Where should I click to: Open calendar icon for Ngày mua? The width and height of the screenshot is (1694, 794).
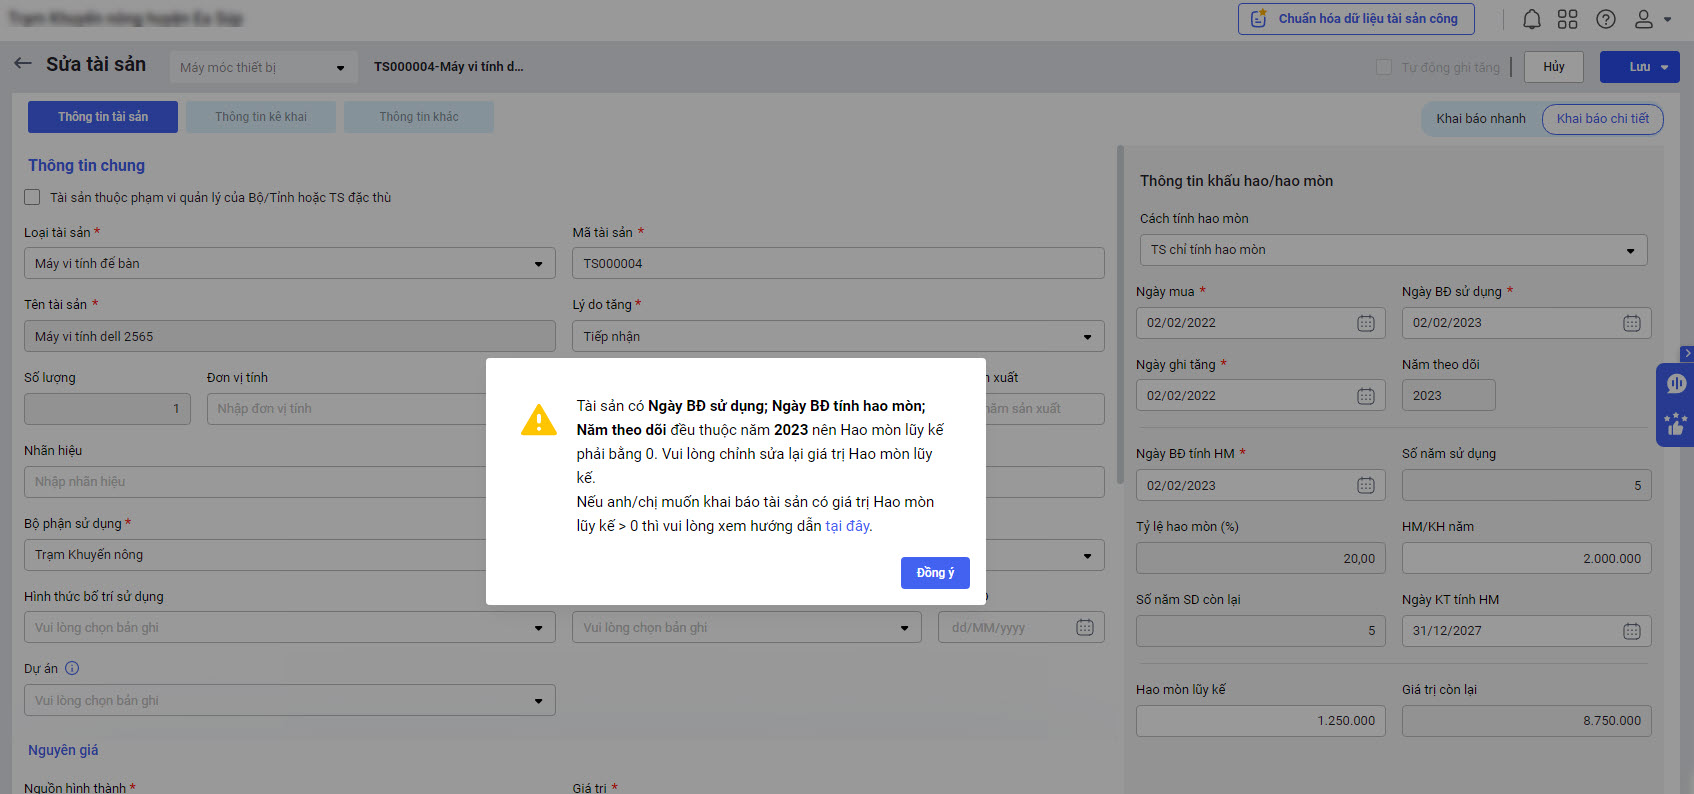click(x=1365, y=323)
